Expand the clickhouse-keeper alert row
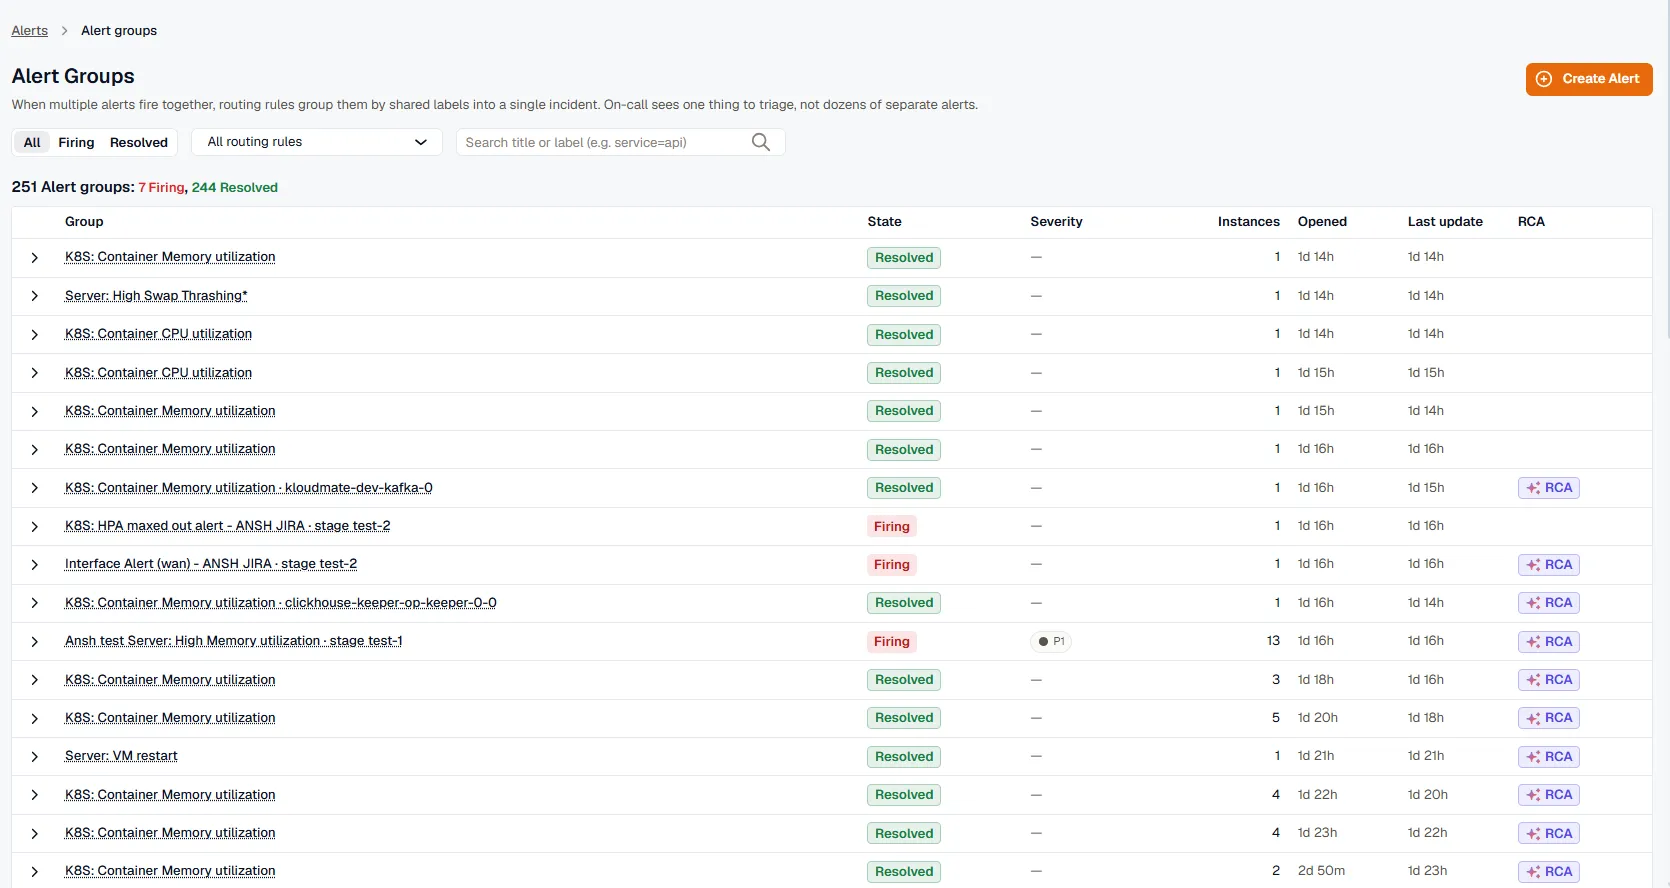Screen dimensions: 1670x888 point(35,603)
